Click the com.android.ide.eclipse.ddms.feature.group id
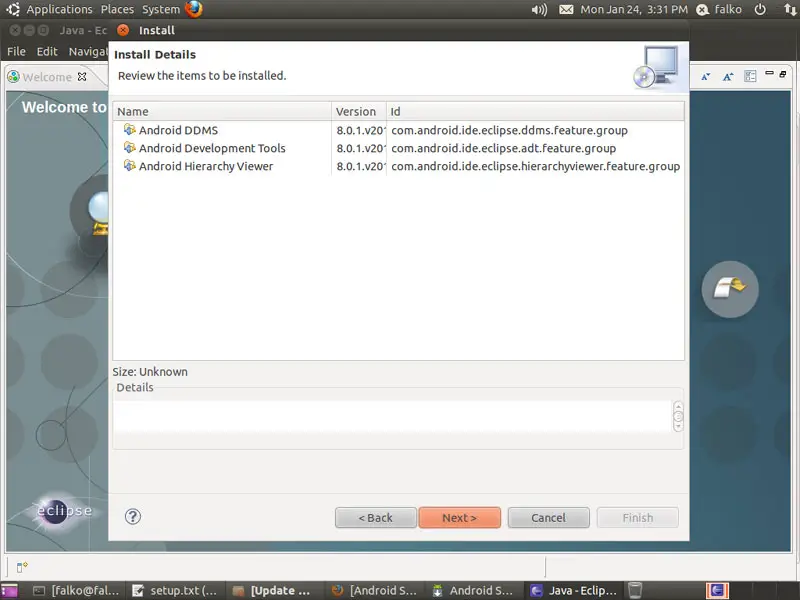 click(x=509, y=130)
